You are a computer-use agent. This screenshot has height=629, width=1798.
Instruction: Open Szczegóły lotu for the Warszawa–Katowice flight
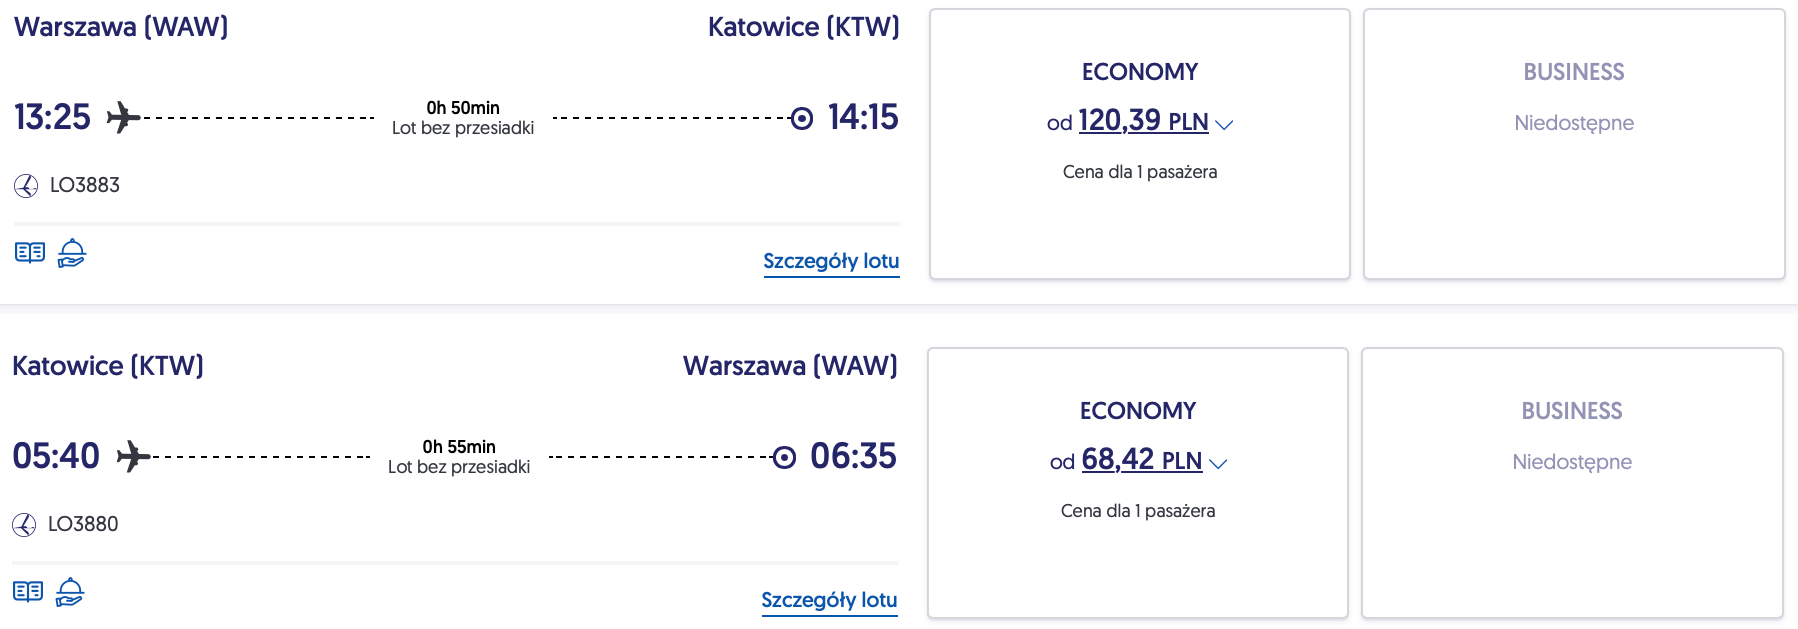coord(831,261)
